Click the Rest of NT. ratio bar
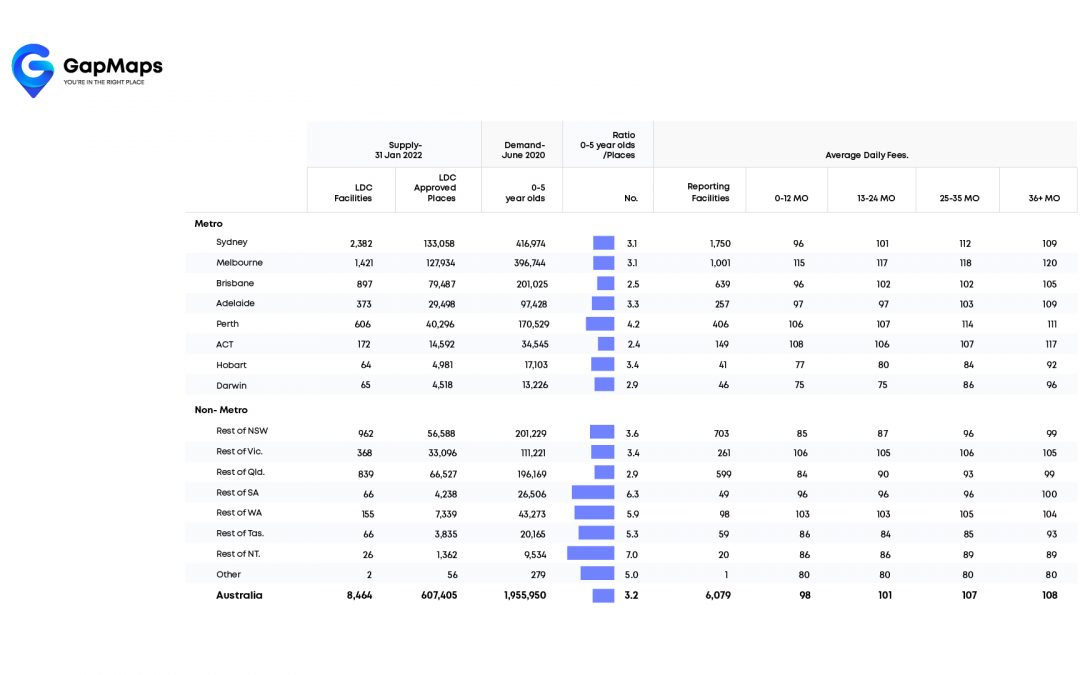Viewport: 1080px width, 675px height. click(x=590, y=553)
